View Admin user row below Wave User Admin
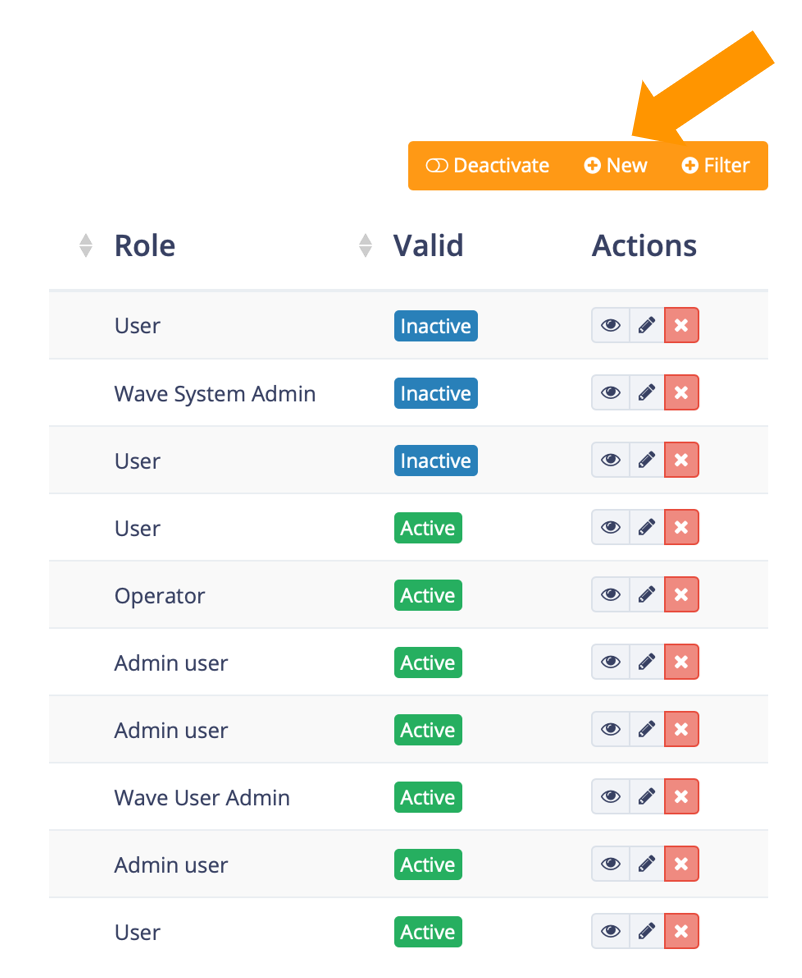This screenshot has height=978, width=802. (x=611, y=864)
